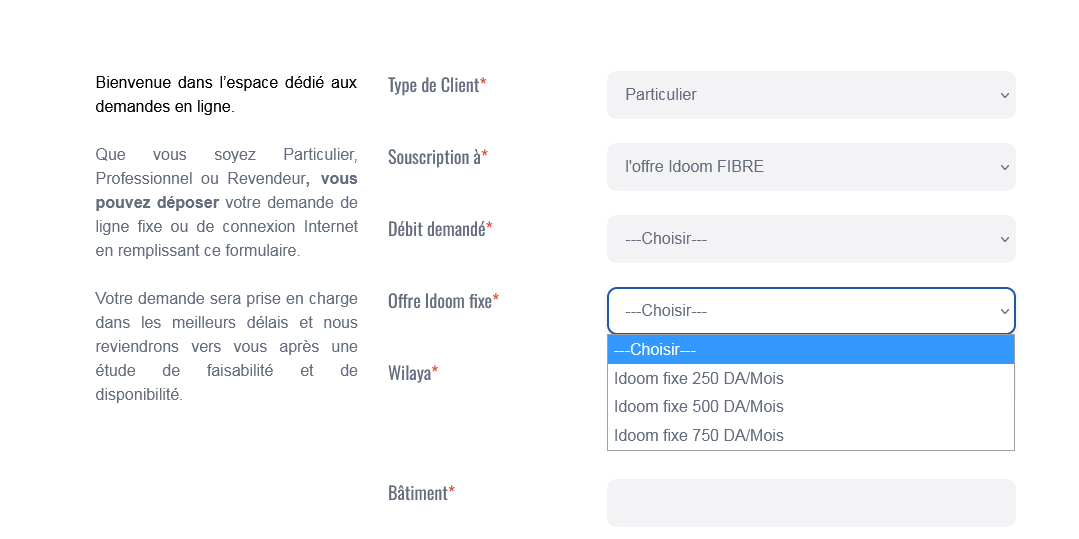Screen dimensions: 1079x539
Task: Open the dropdown showing l'offre Idoom FIBRE
Action: pyautogui.click(x=810, y=167)
